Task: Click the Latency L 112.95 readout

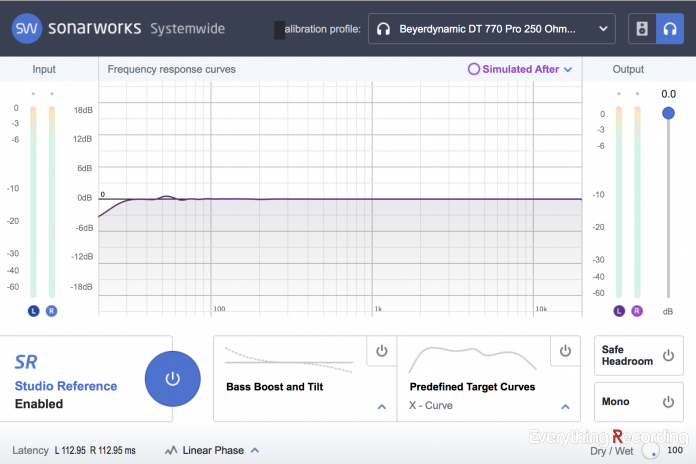Action: click(x=70, y=450)
